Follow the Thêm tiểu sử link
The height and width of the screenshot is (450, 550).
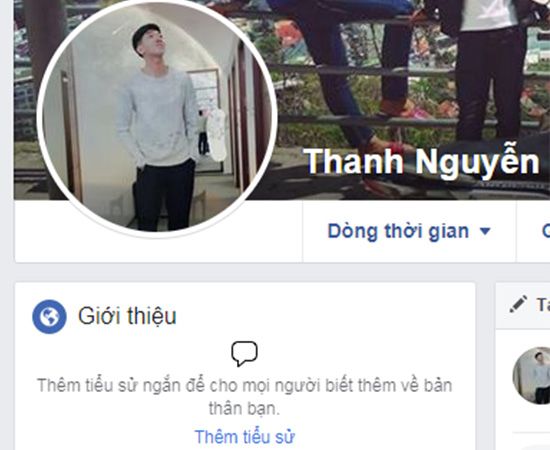(x=244, y=437)
